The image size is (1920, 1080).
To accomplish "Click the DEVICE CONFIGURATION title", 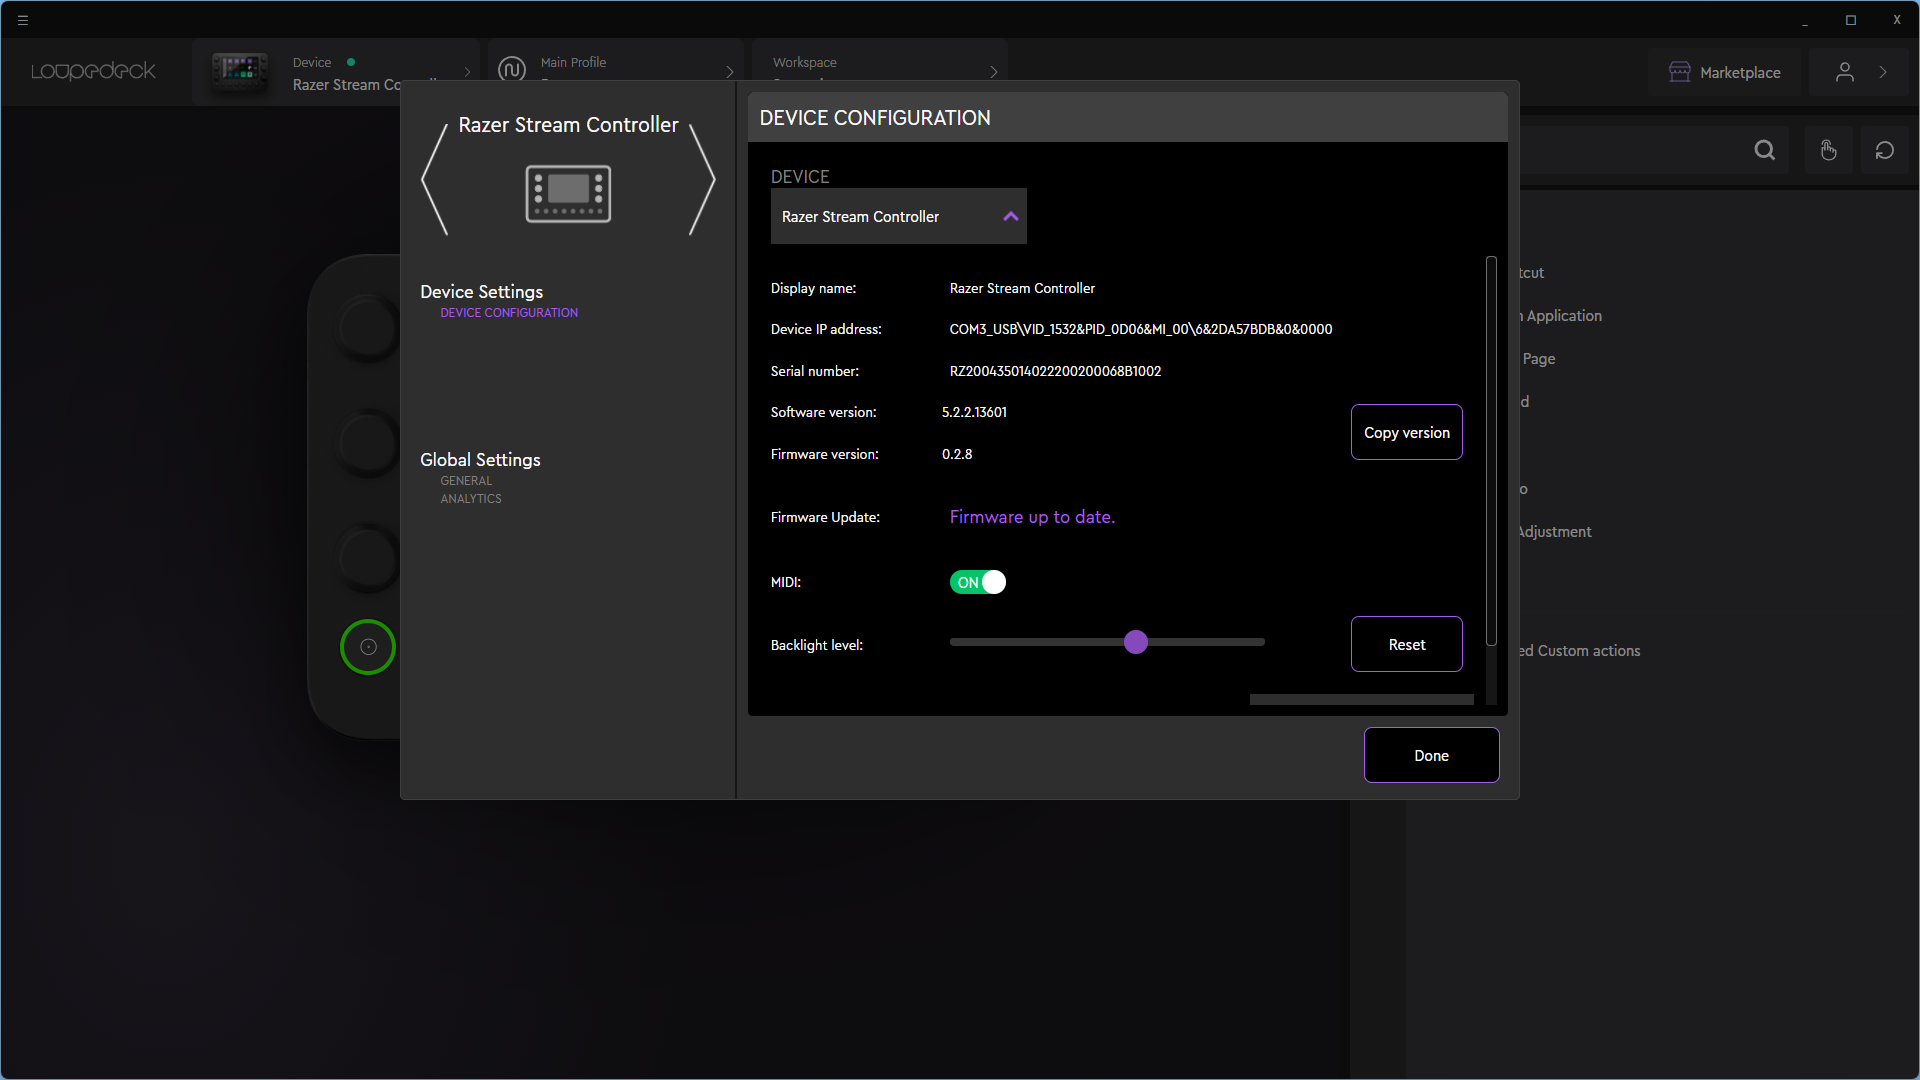I will (x=875, y=118).
